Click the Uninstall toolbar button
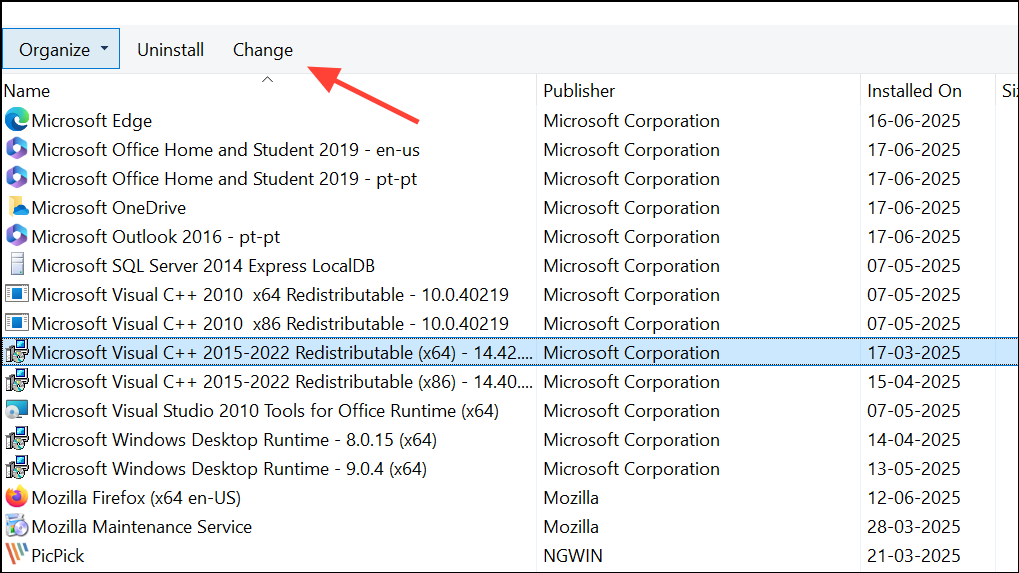Screen dimensions: 1019x573 pos(170,50)
